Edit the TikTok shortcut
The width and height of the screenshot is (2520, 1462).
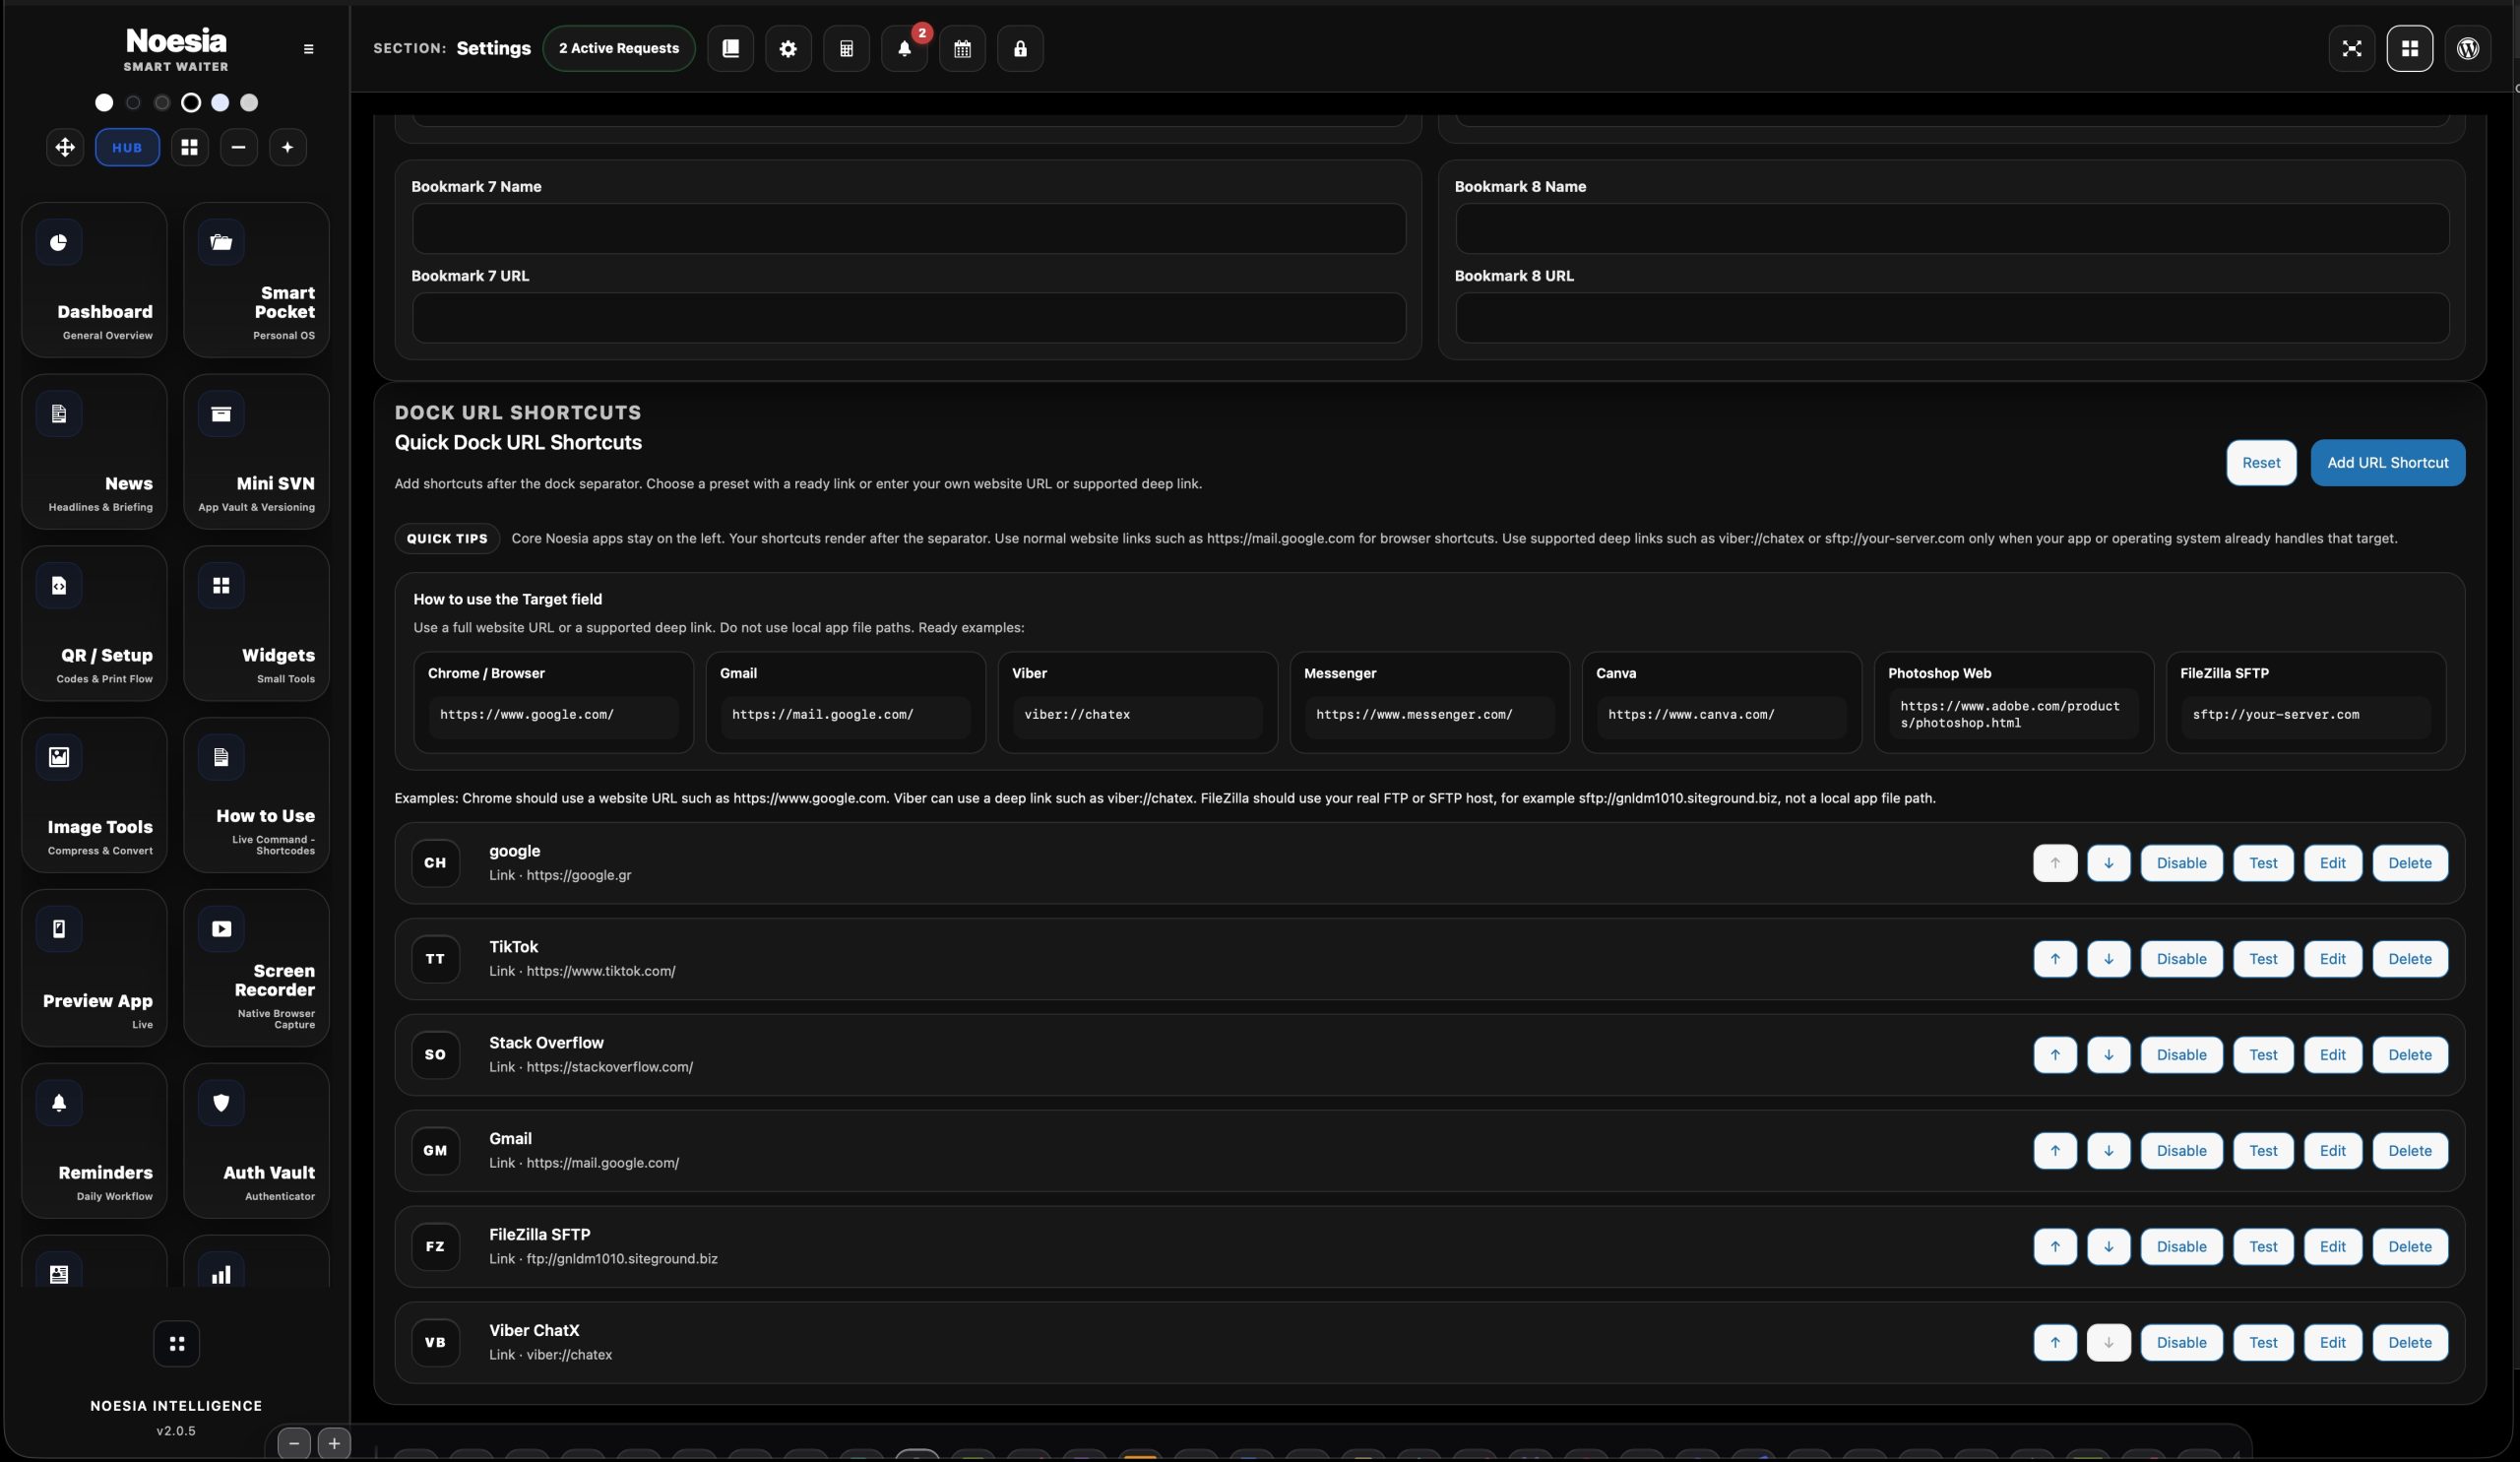point(2332,959)
